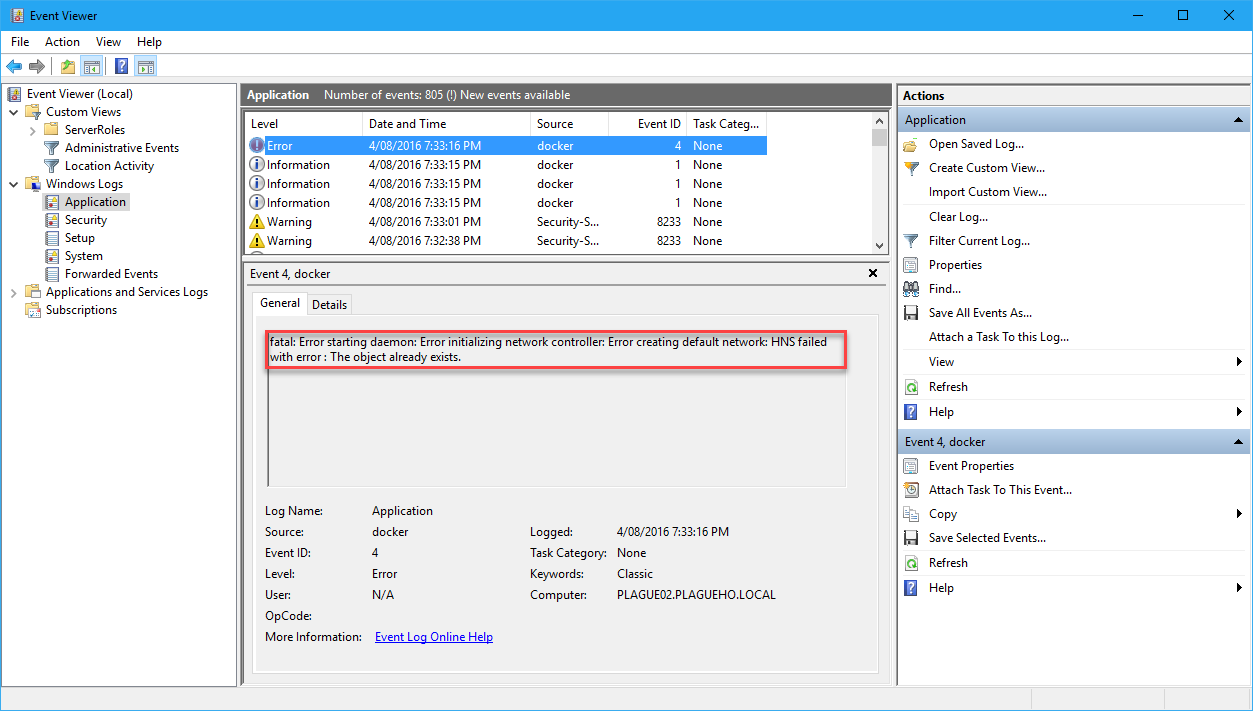The width and height of the screenshot is (1253, 711).
Task: Click the Save All Events As disk icon
Action: click(x=911, y=313)
